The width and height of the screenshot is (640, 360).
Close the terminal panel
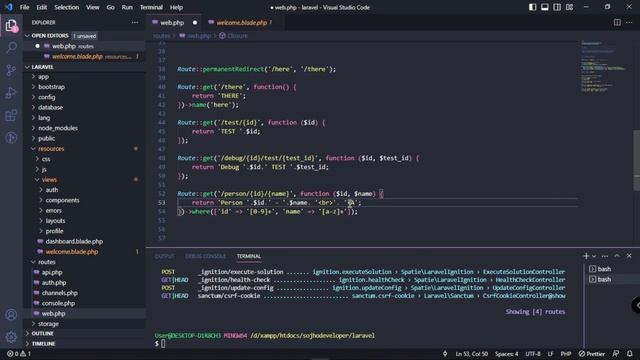(629, 256)
